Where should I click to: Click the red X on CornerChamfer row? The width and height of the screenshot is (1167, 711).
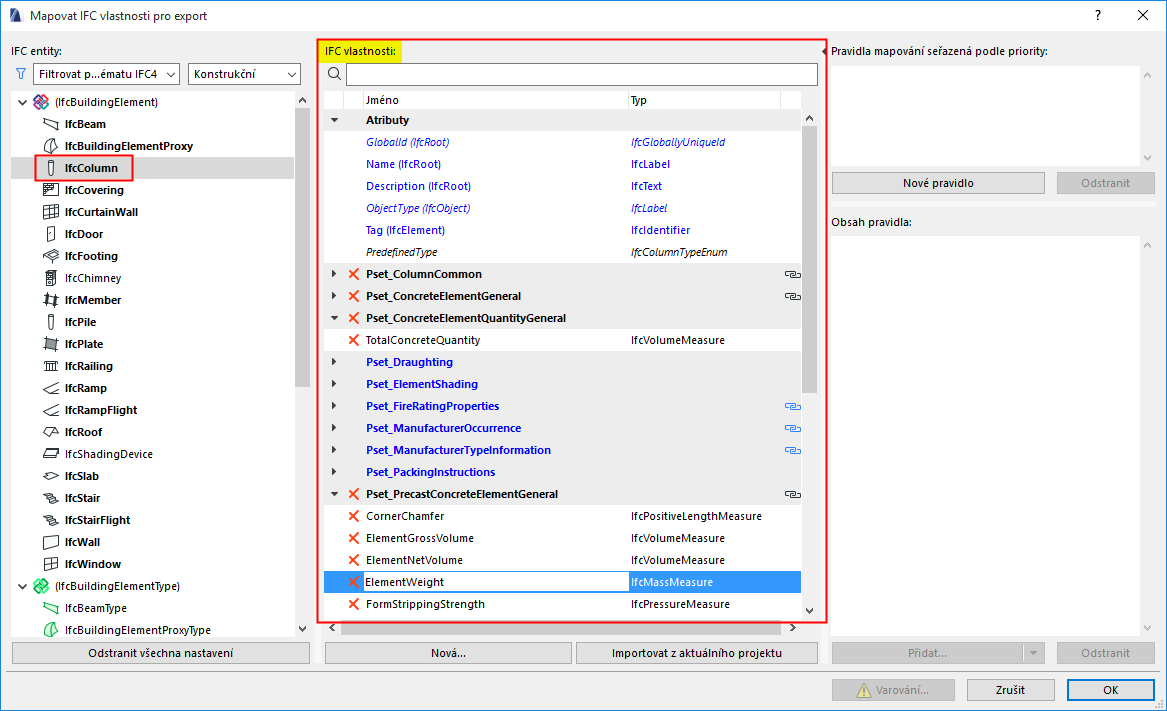(354, 516)
